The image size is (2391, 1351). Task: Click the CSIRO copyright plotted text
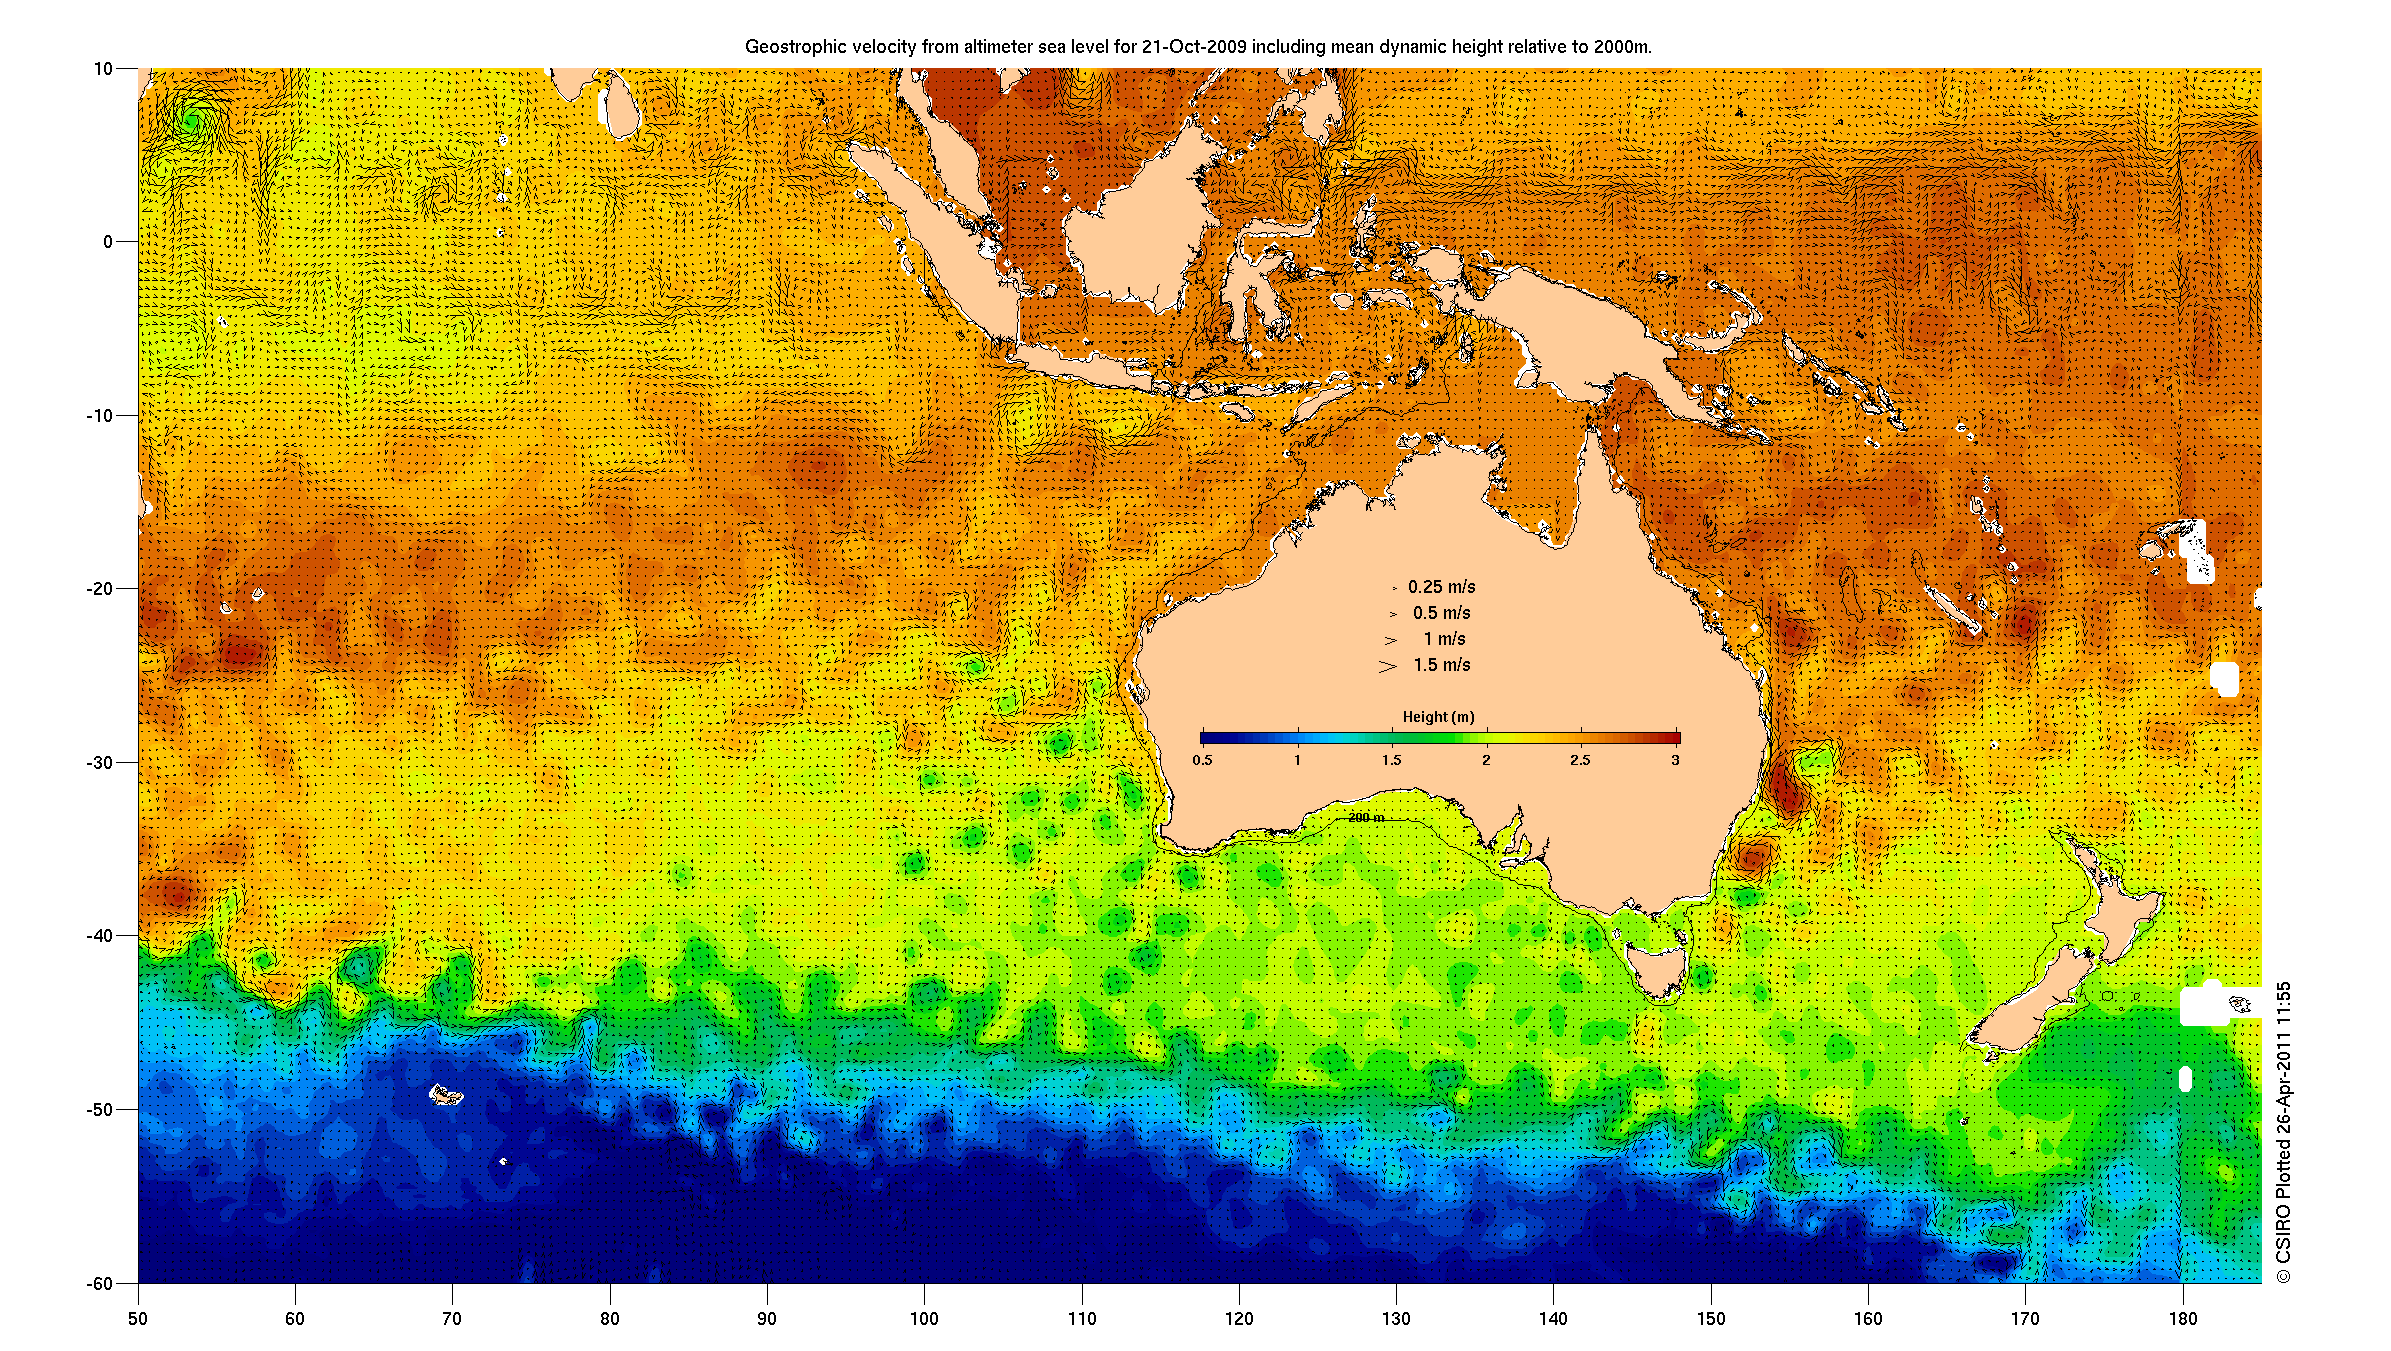click(x=2283, y=1132)
